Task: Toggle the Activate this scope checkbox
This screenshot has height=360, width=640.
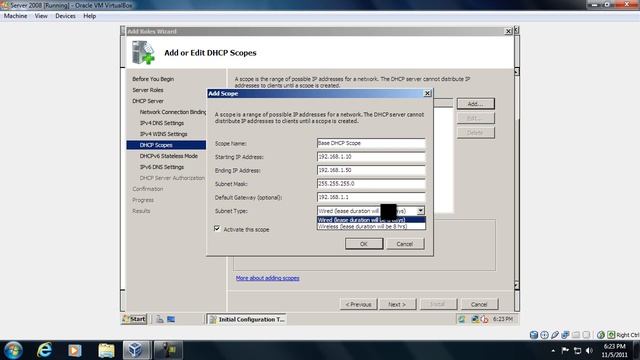Action: (217, 229)
